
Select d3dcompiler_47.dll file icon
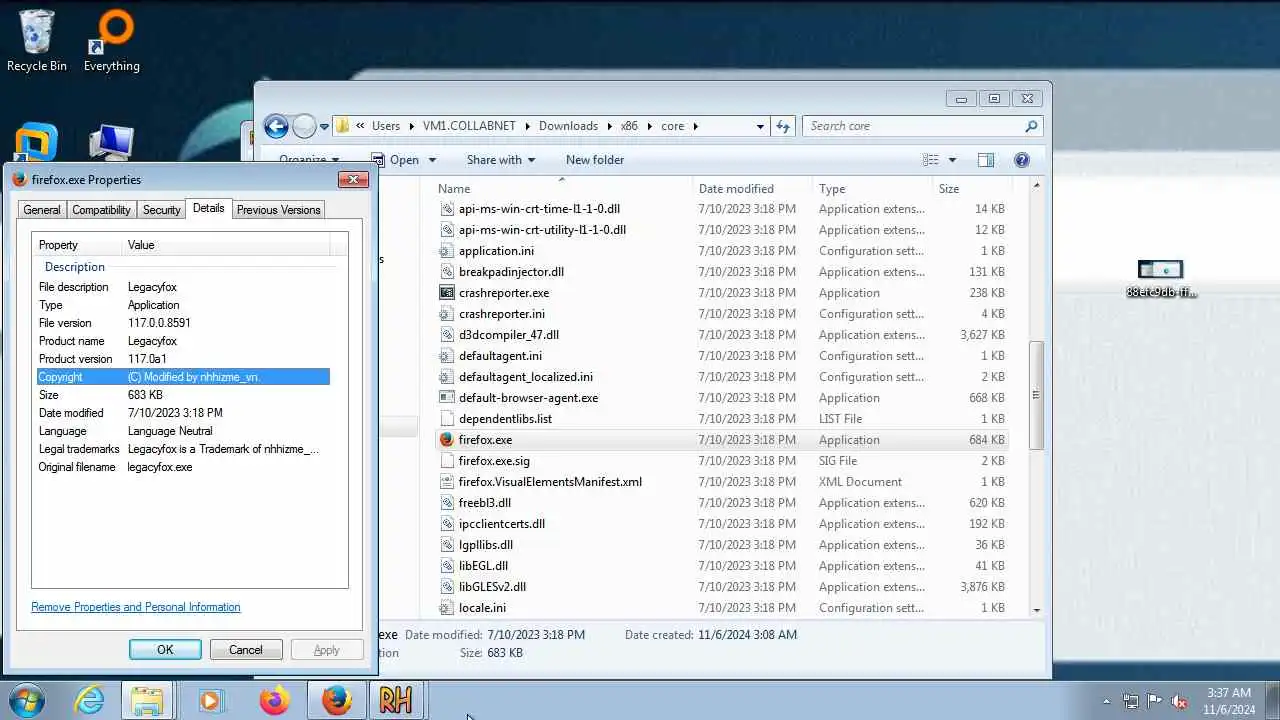pyautogui.click(x=447, y=335)
